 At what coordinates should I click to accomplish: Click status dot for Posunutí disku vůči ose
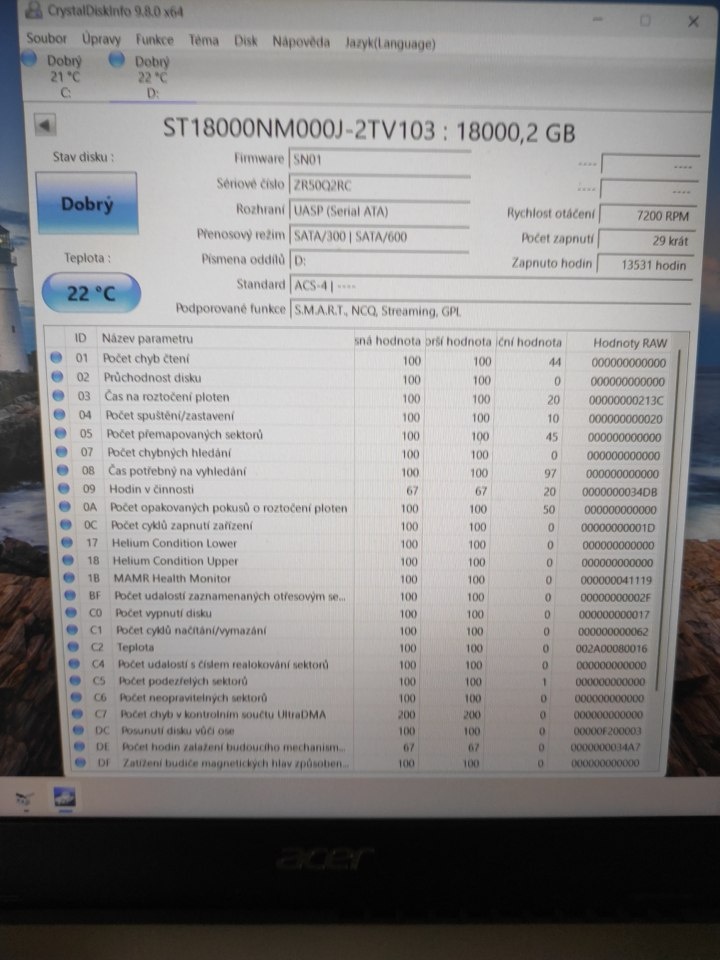(x=78, y=730)
